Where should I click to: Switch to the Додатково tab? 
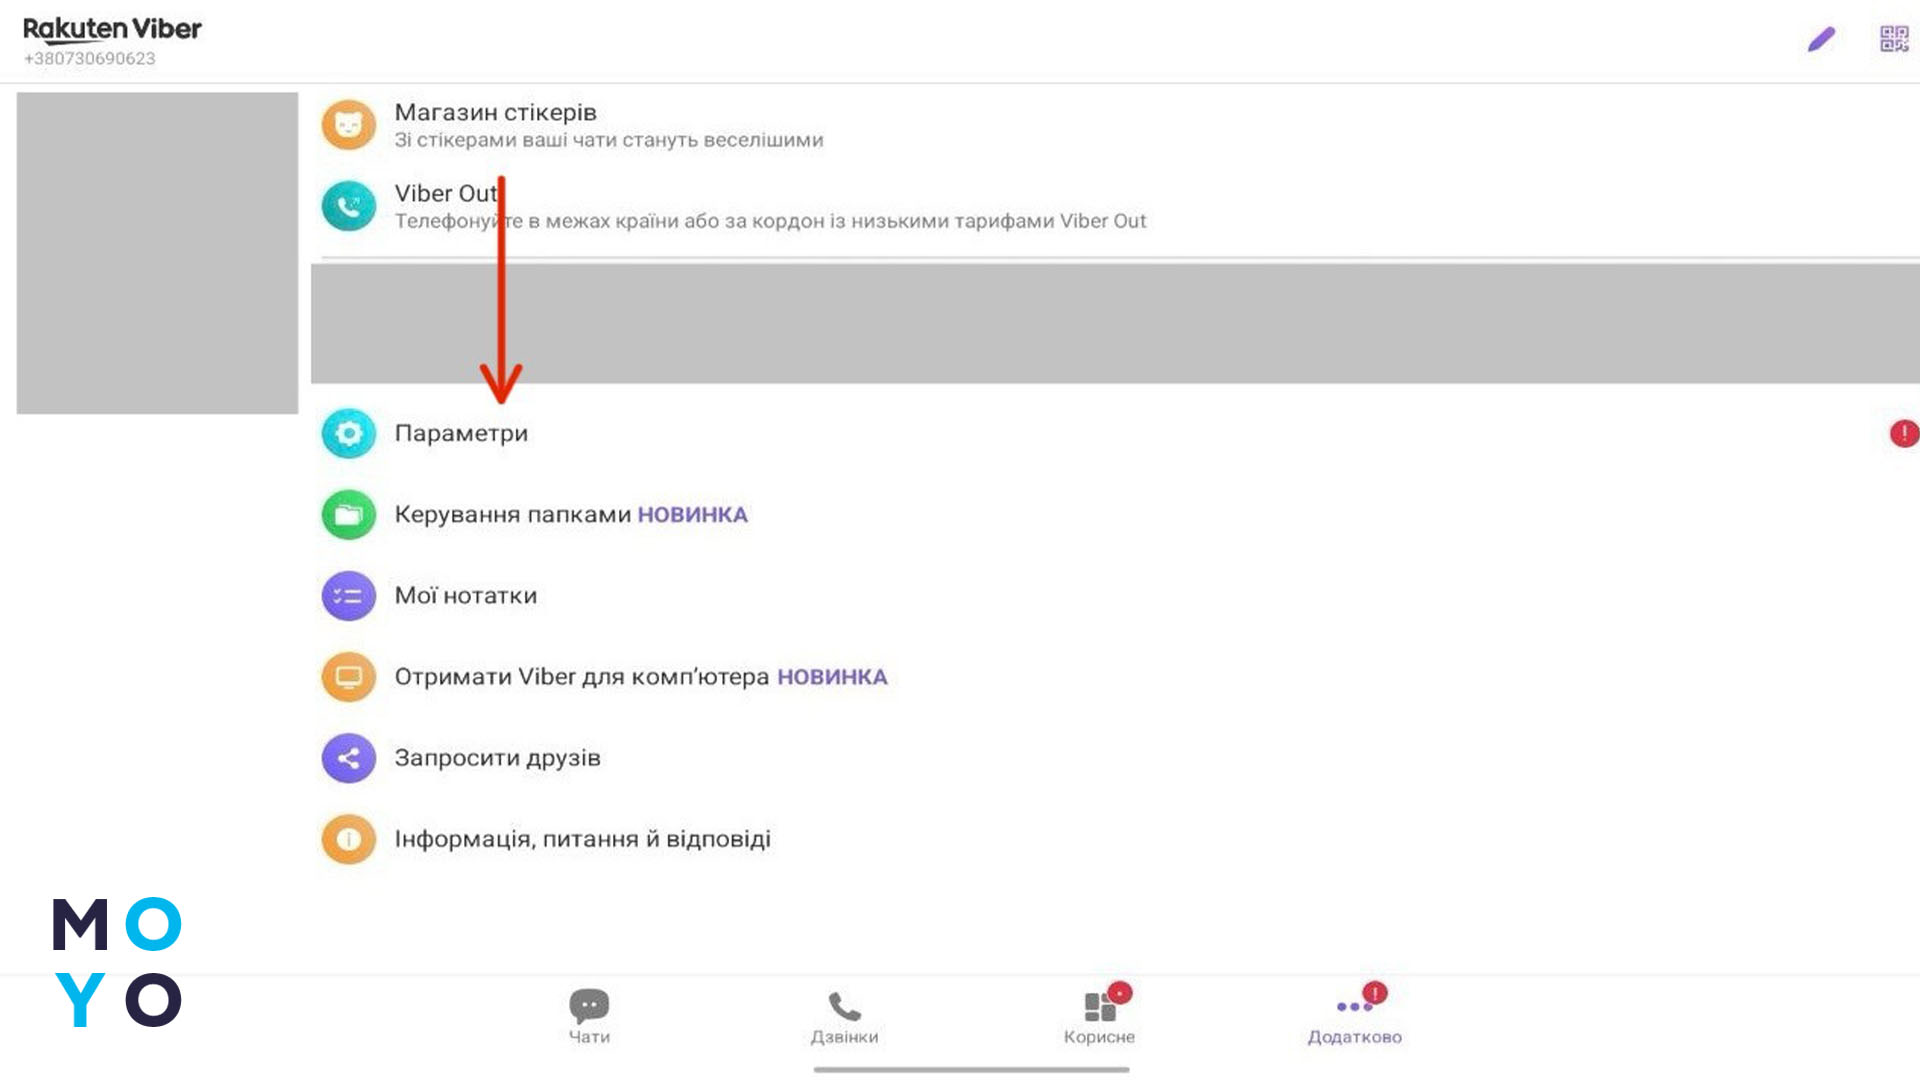coord(1355,1016)
